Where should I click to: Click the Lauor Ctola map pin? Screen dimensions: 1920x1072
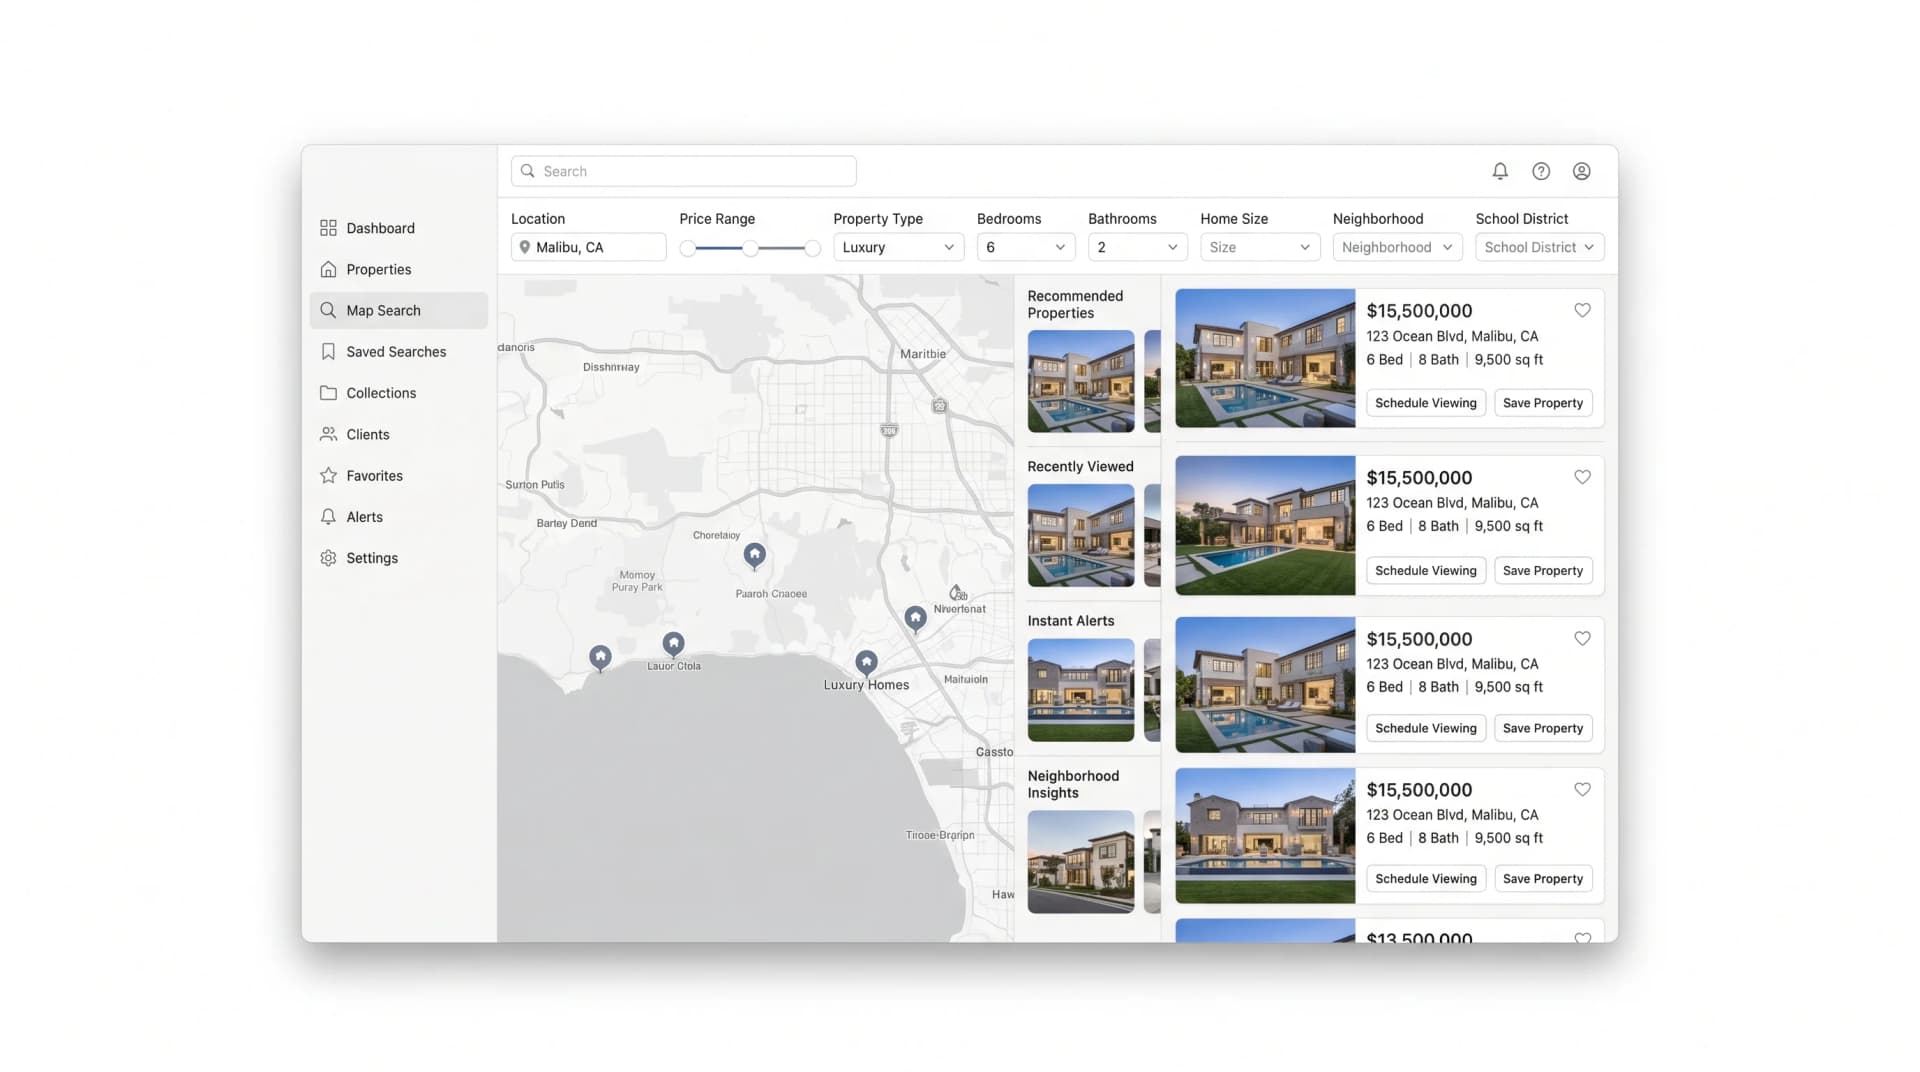(x=673, y=643)
